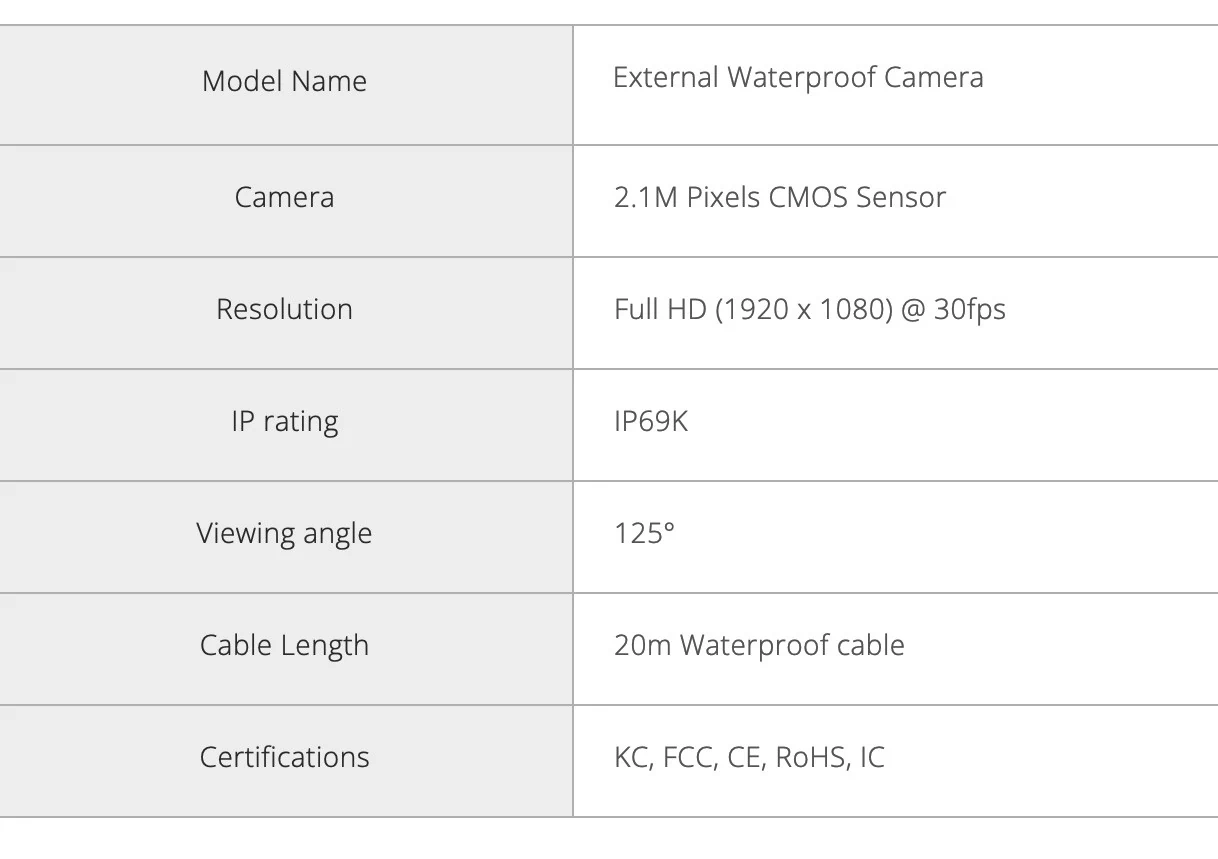Click the Viewing angle label
The width and height of the screenshot is (1218, 859).
[x=285, y=534]
